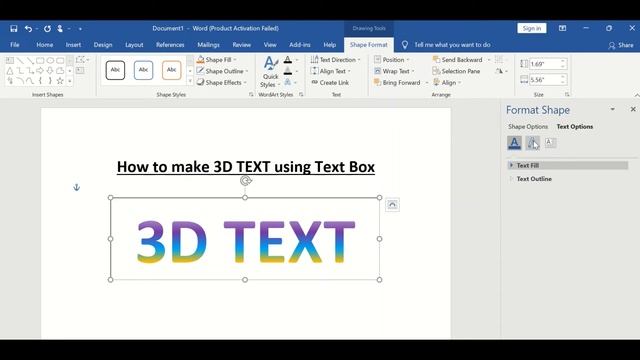Select the triangle shape in gallery
Viewport: 640px width, 360px height.
10,71
